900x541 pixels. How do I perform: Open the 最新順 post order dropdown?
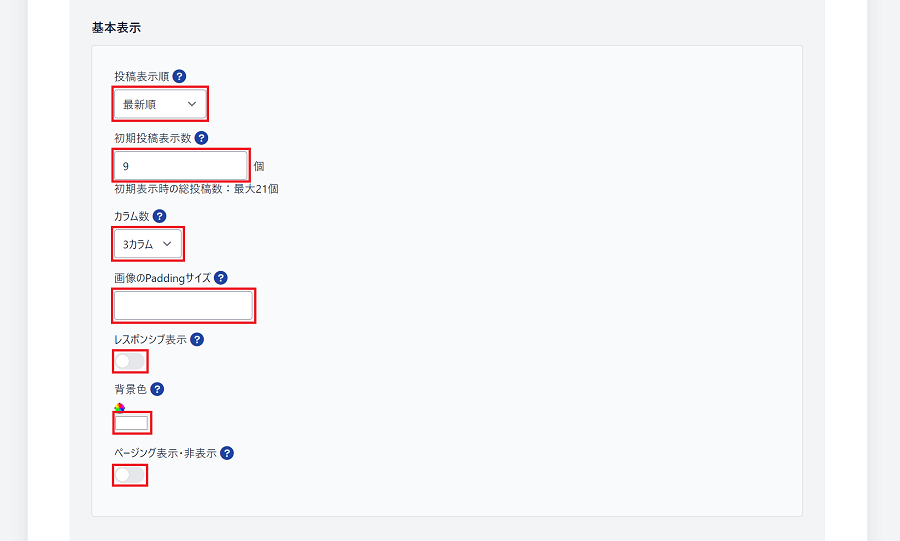pyautogui.click(x=160, y=104)
